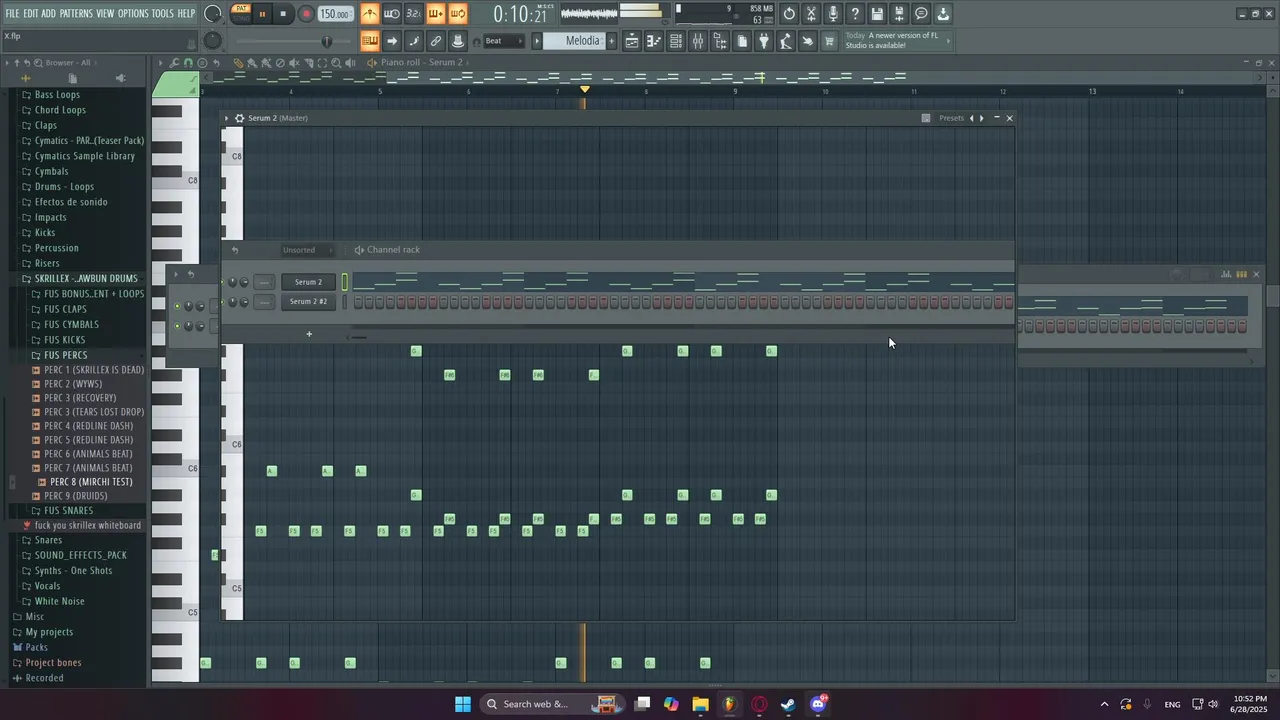This screenshot has height=720, width=1280.
Task: Click the question mark help icon
Action: (x=856, y=14)
